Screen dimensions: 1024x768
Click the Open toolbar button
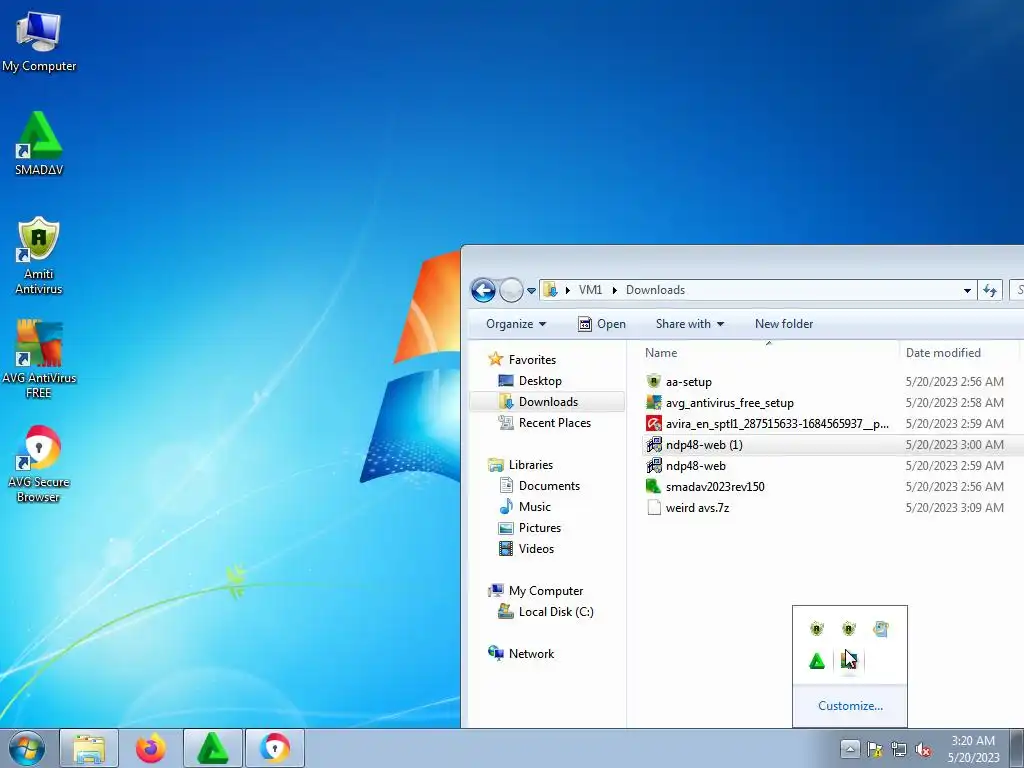(602, 324)
